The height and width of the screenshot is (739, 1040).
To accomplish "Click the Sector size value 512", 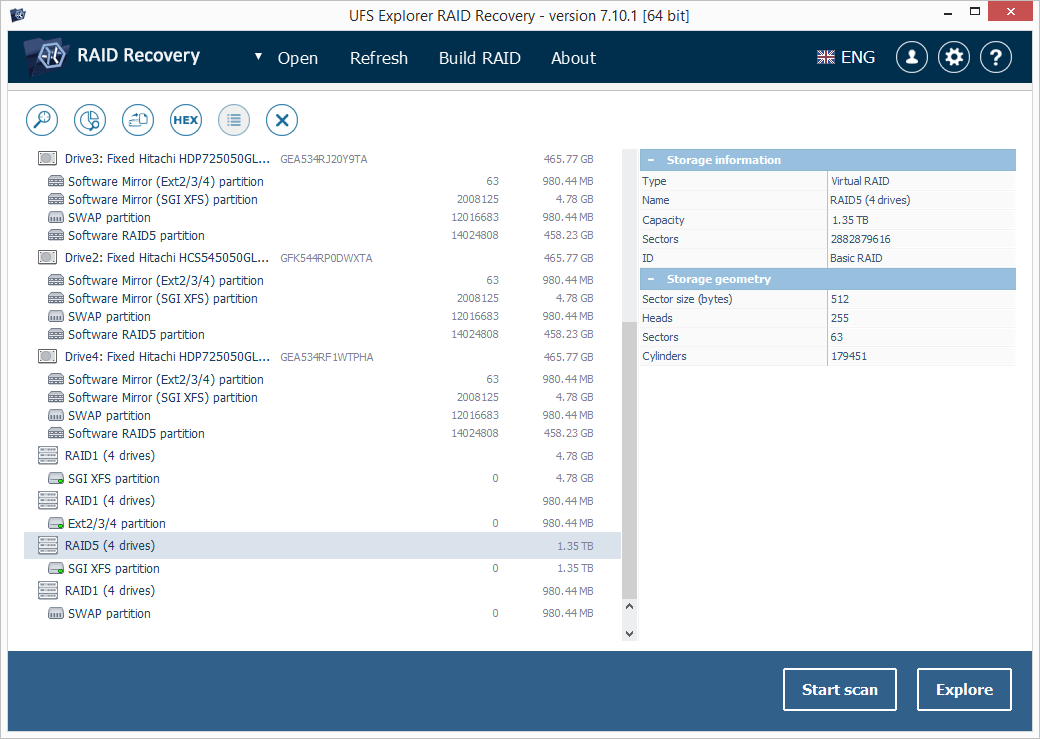I will coord(840,299).
